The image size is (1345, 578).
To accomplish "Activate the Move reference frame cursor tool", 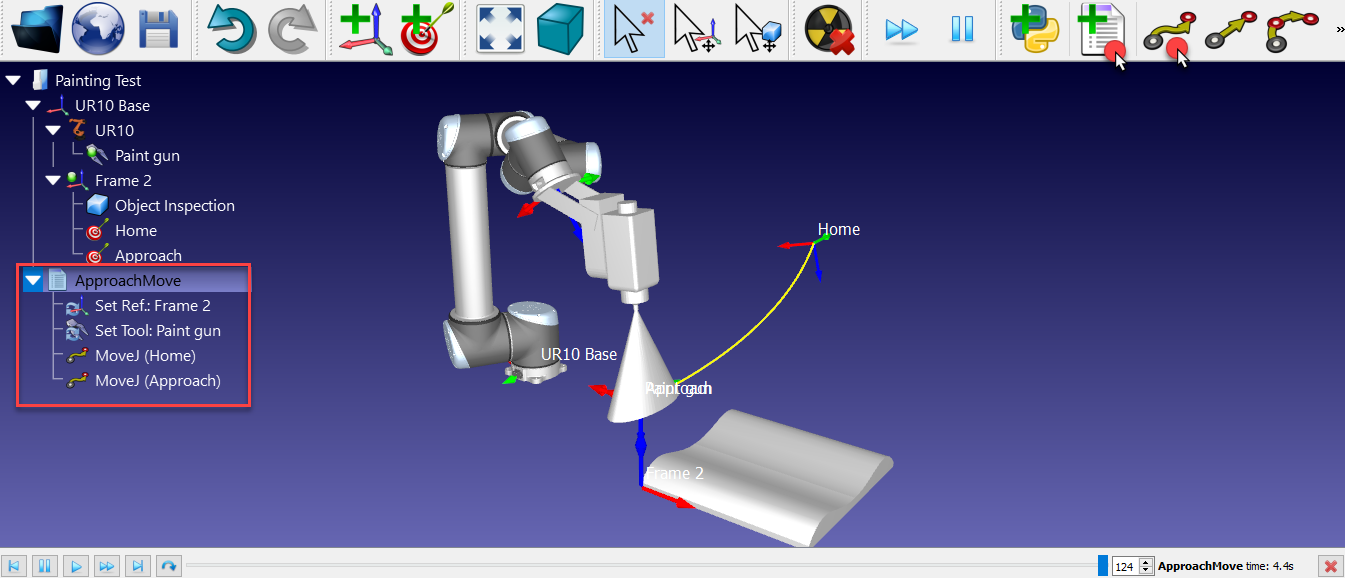I will [x=696, y=30].
